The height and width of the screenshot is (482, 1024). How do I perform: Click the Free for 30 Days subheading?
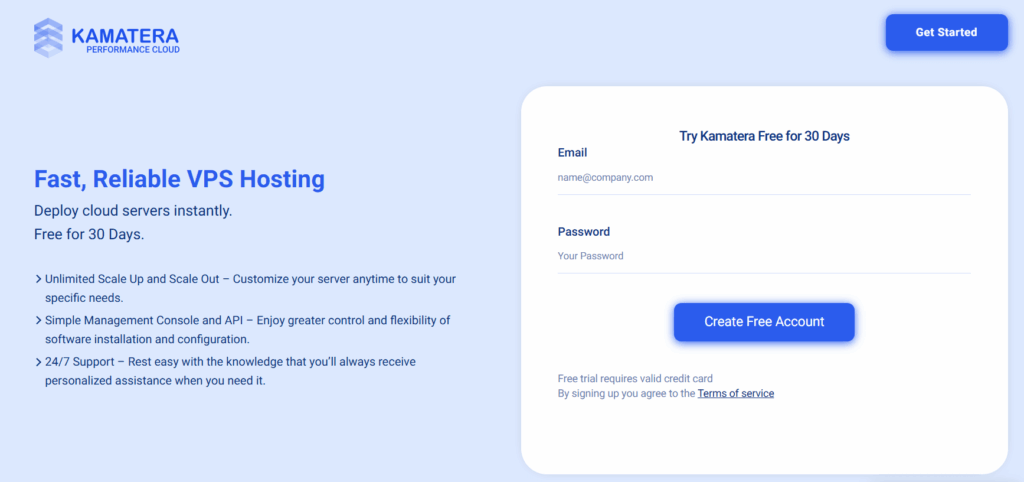(x=89, y=235)
